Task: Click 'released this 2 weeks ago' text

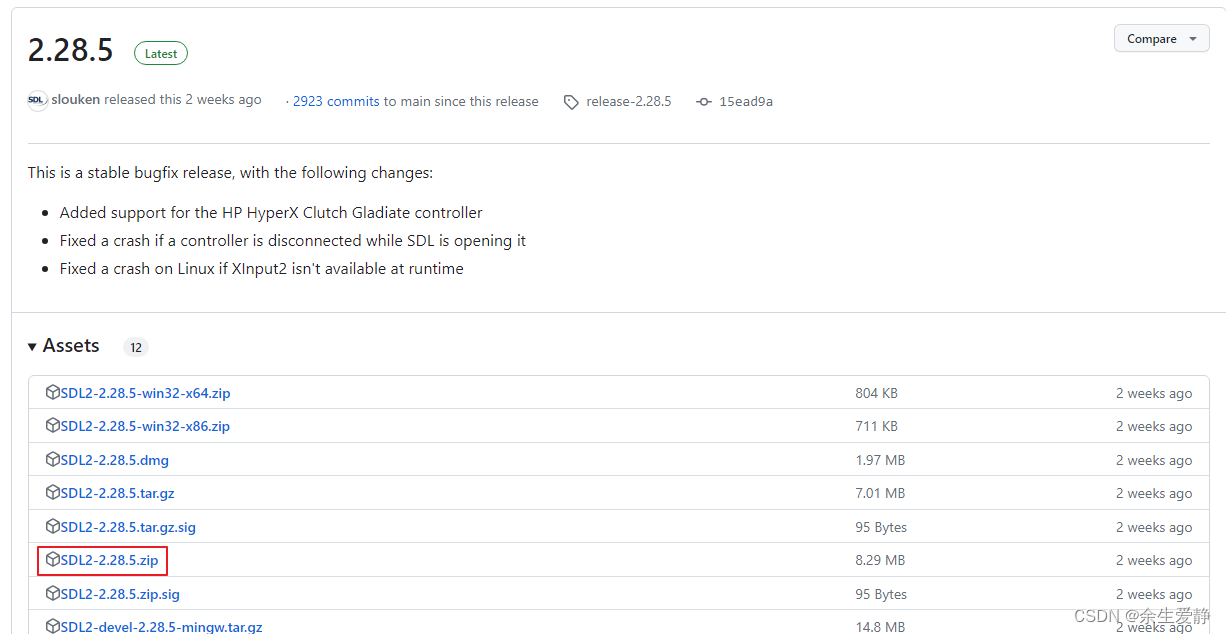Action: (183, 100)
